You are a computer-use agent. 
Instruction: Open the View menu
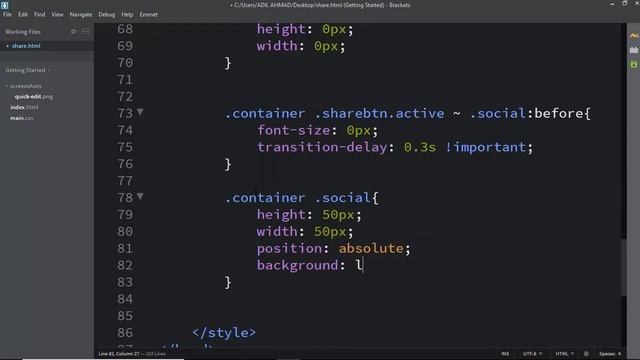coord(57,14)
